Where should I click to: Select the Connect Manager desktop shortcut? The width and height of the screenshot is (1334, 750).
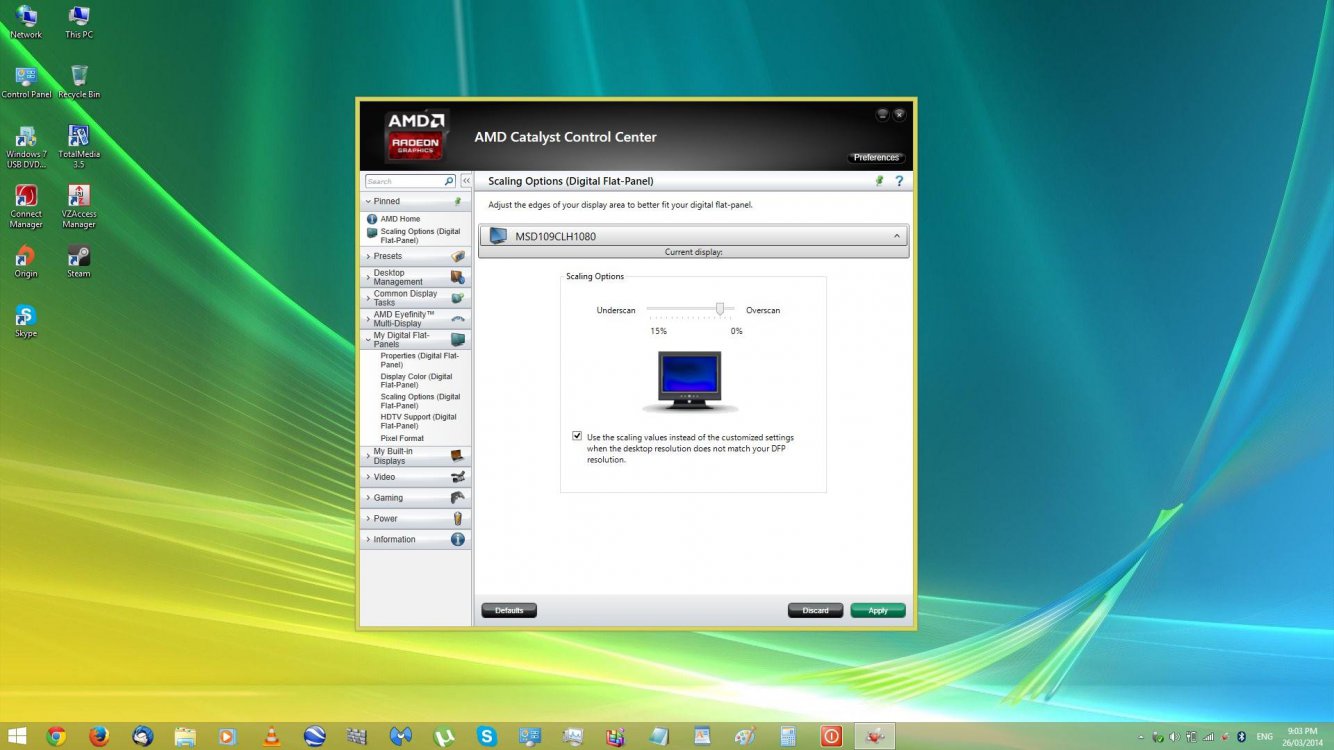(26, 206)
